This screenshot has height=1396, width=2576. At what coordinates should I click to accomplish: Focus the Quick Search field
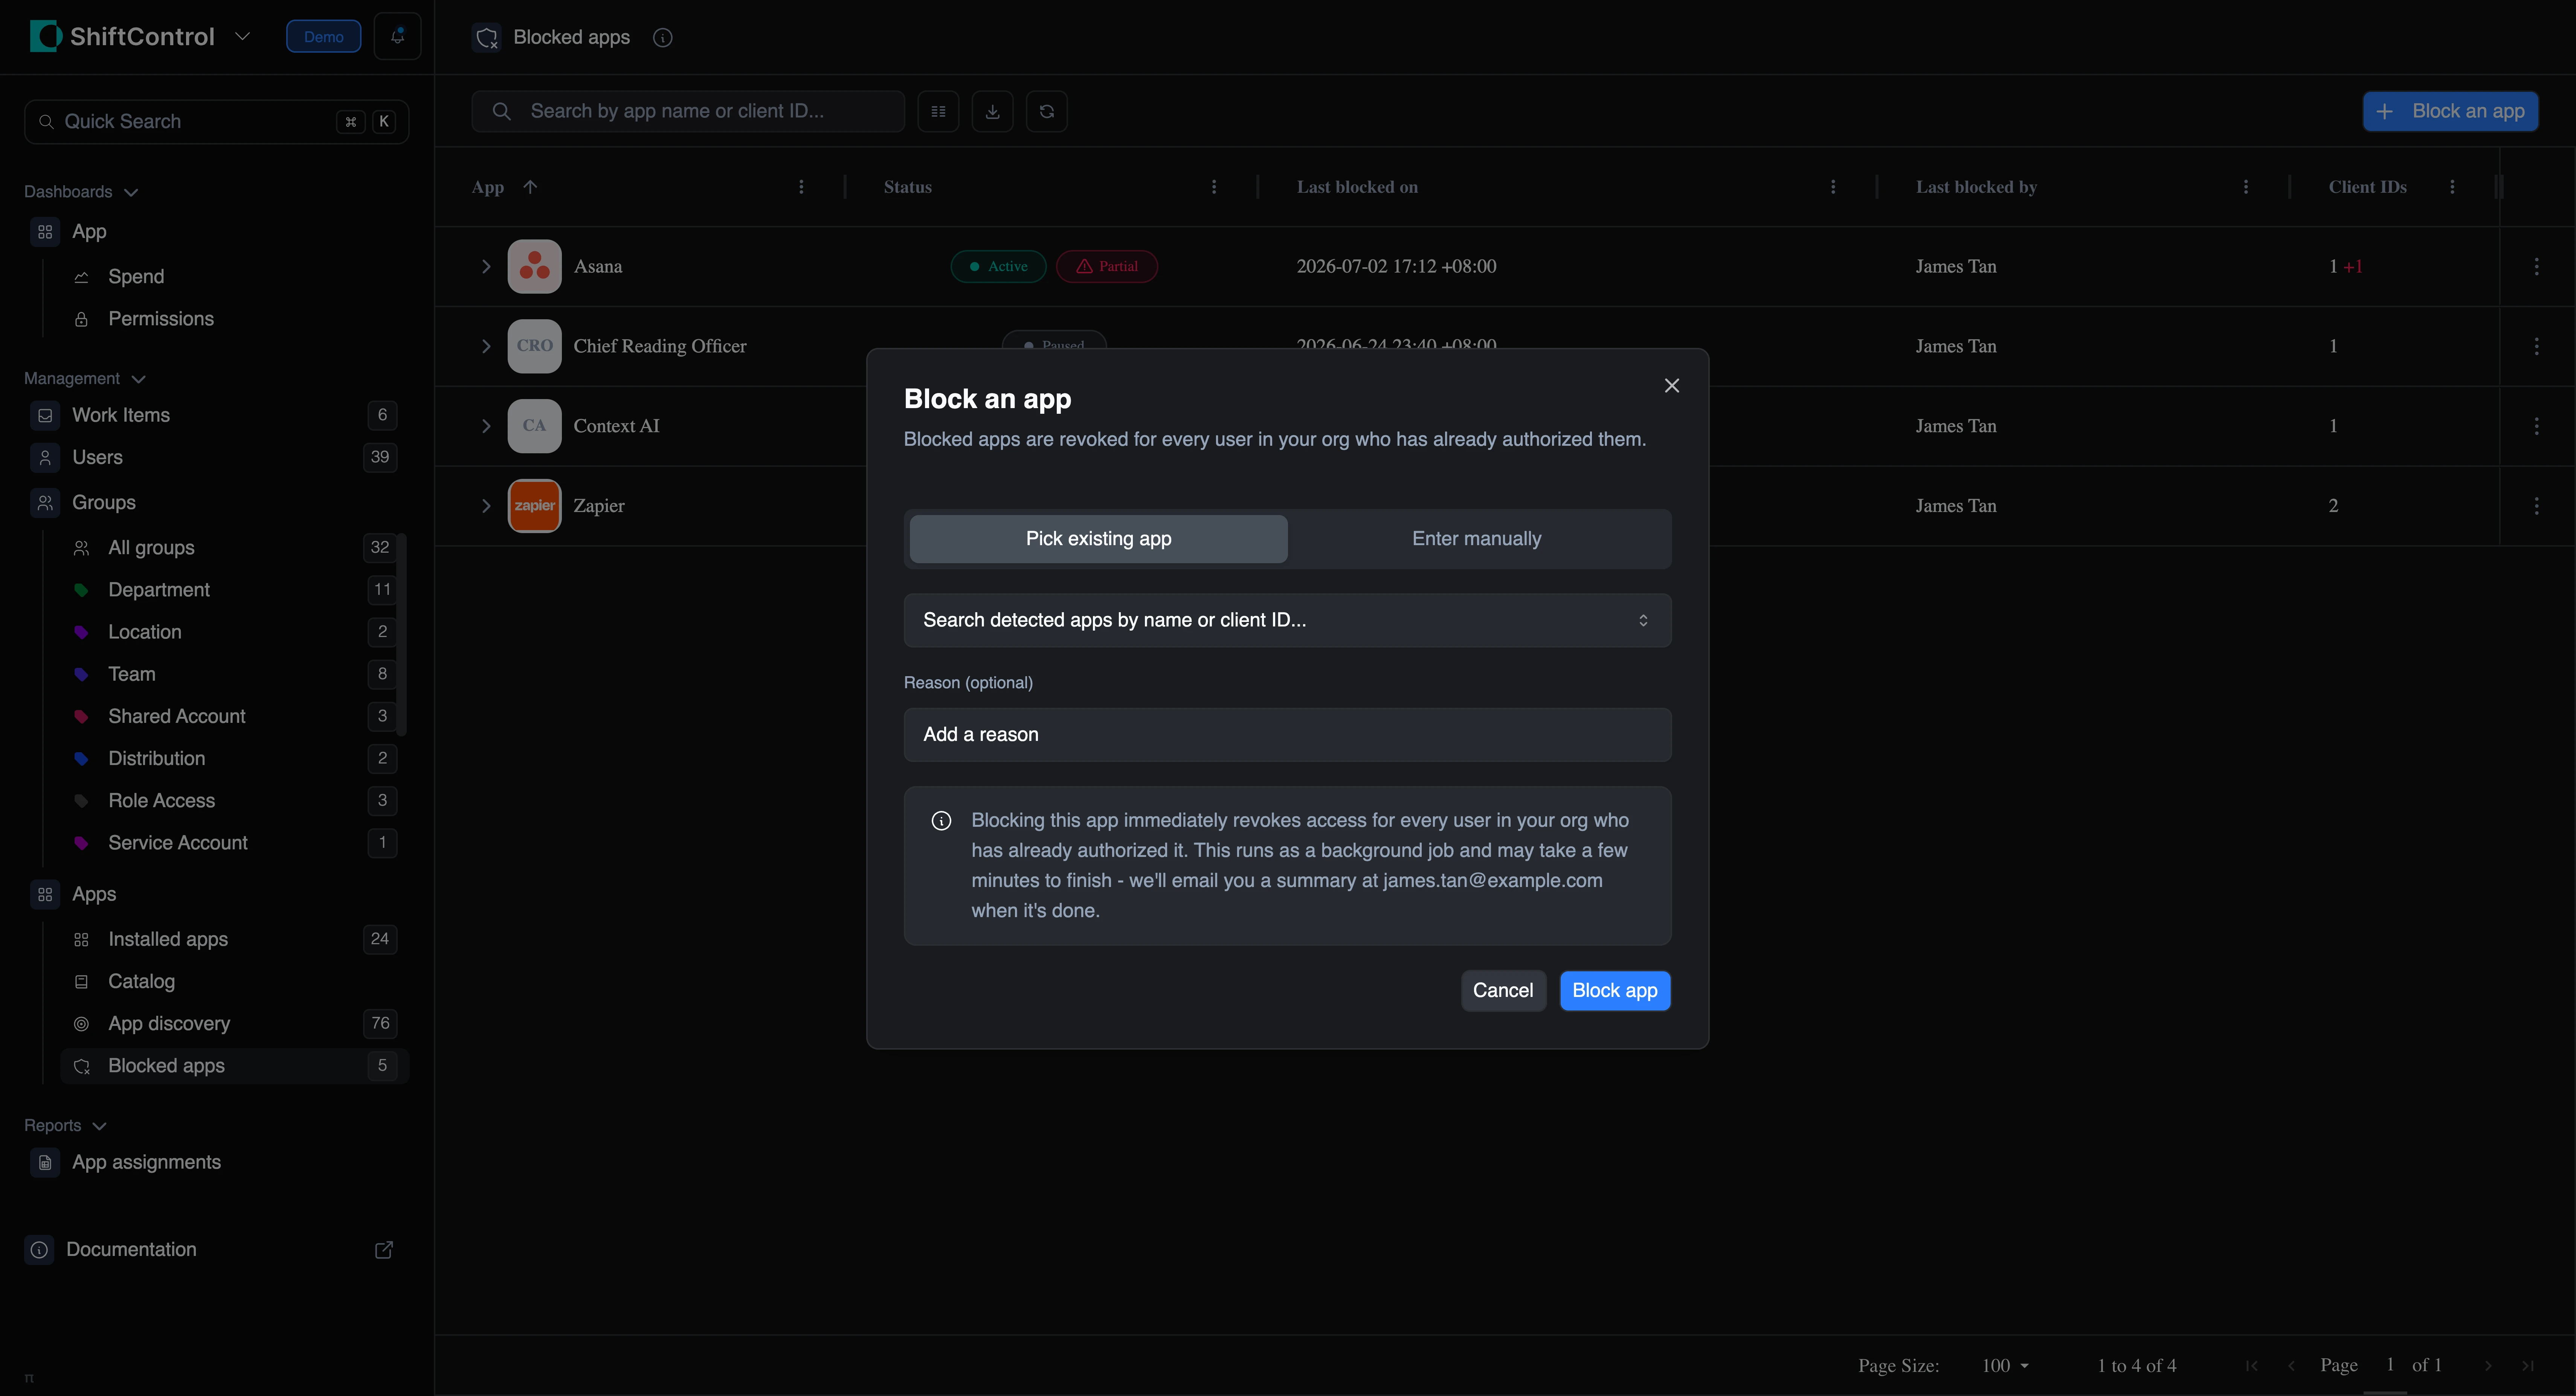click(216, 122)
